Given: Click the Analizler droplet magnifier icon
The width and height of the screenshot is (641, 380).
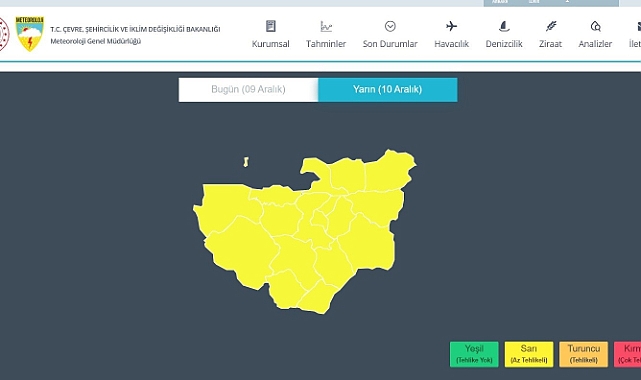Looking at the screenshot, I should coord(595,26).
